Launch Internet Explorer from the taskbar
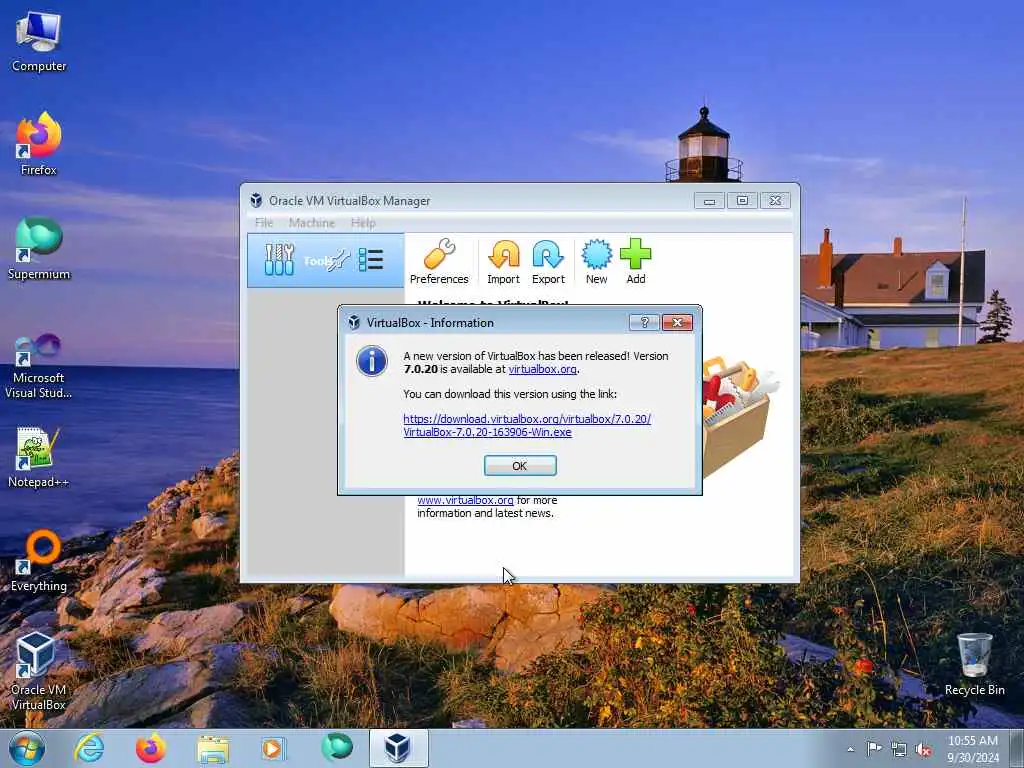 click(89, 748)
